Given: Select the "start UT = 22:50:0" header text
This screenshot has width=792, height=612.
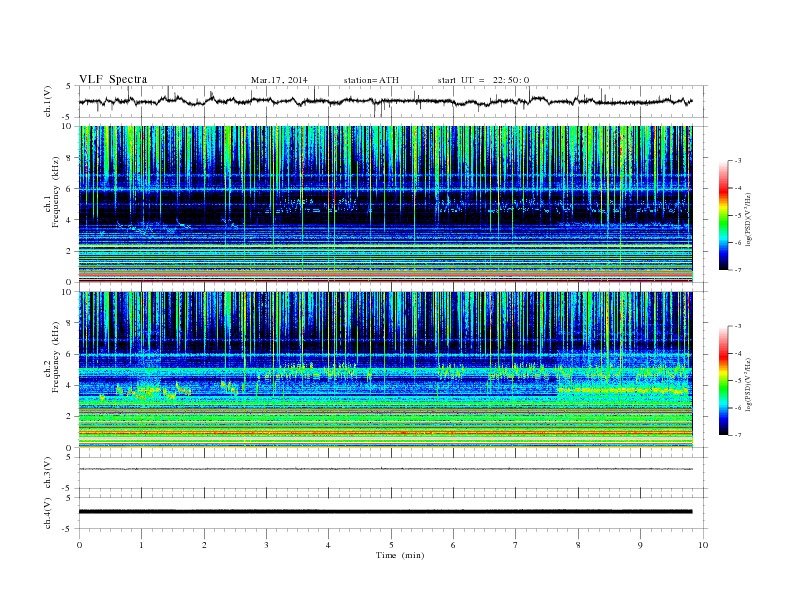Looking at the screenshot, I should [483, 80].
